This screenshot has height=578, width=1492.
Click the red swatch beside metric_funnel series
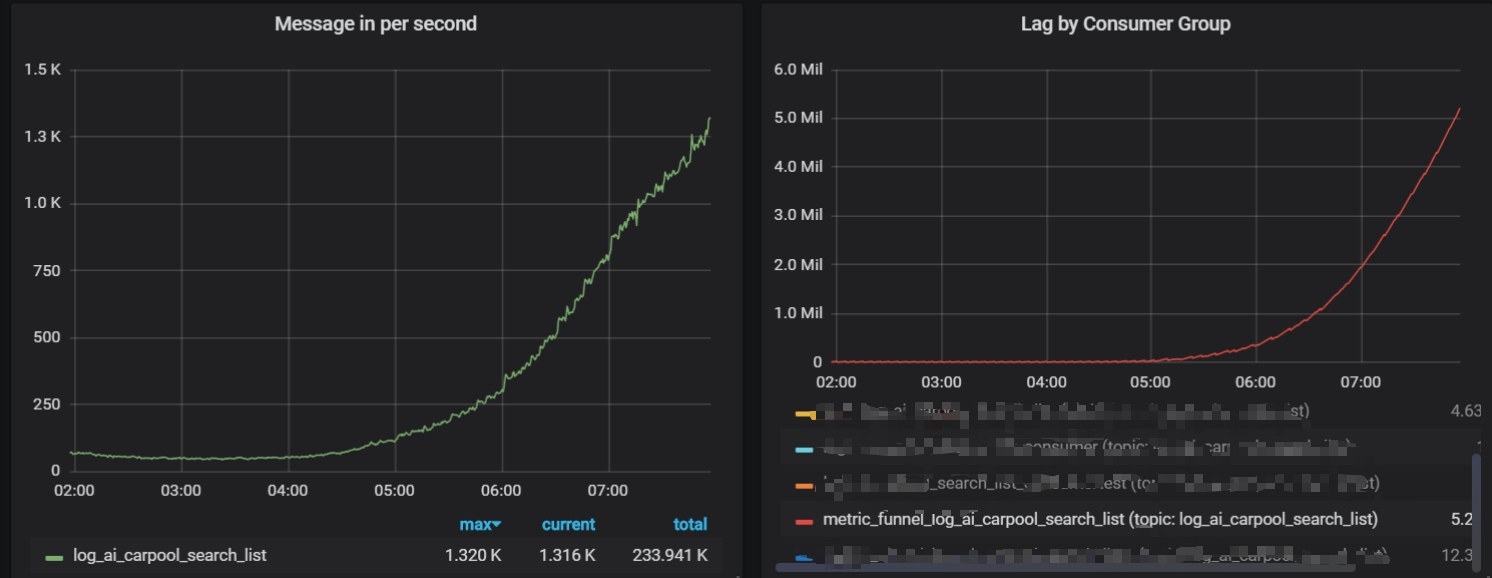804,520
